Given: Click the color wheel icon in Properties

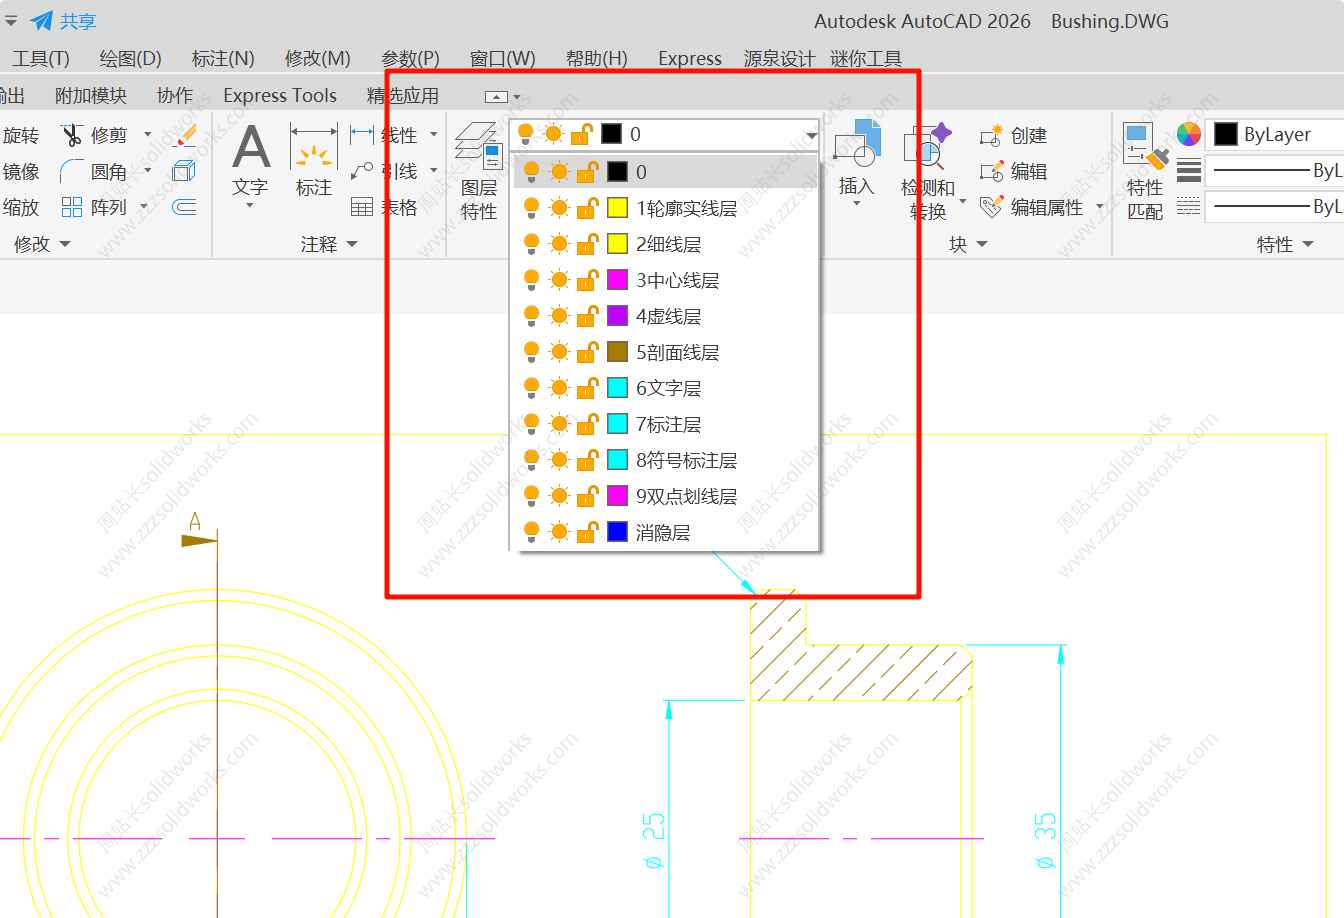Looking at the screenshot, I should click(x=1189, y=134).
